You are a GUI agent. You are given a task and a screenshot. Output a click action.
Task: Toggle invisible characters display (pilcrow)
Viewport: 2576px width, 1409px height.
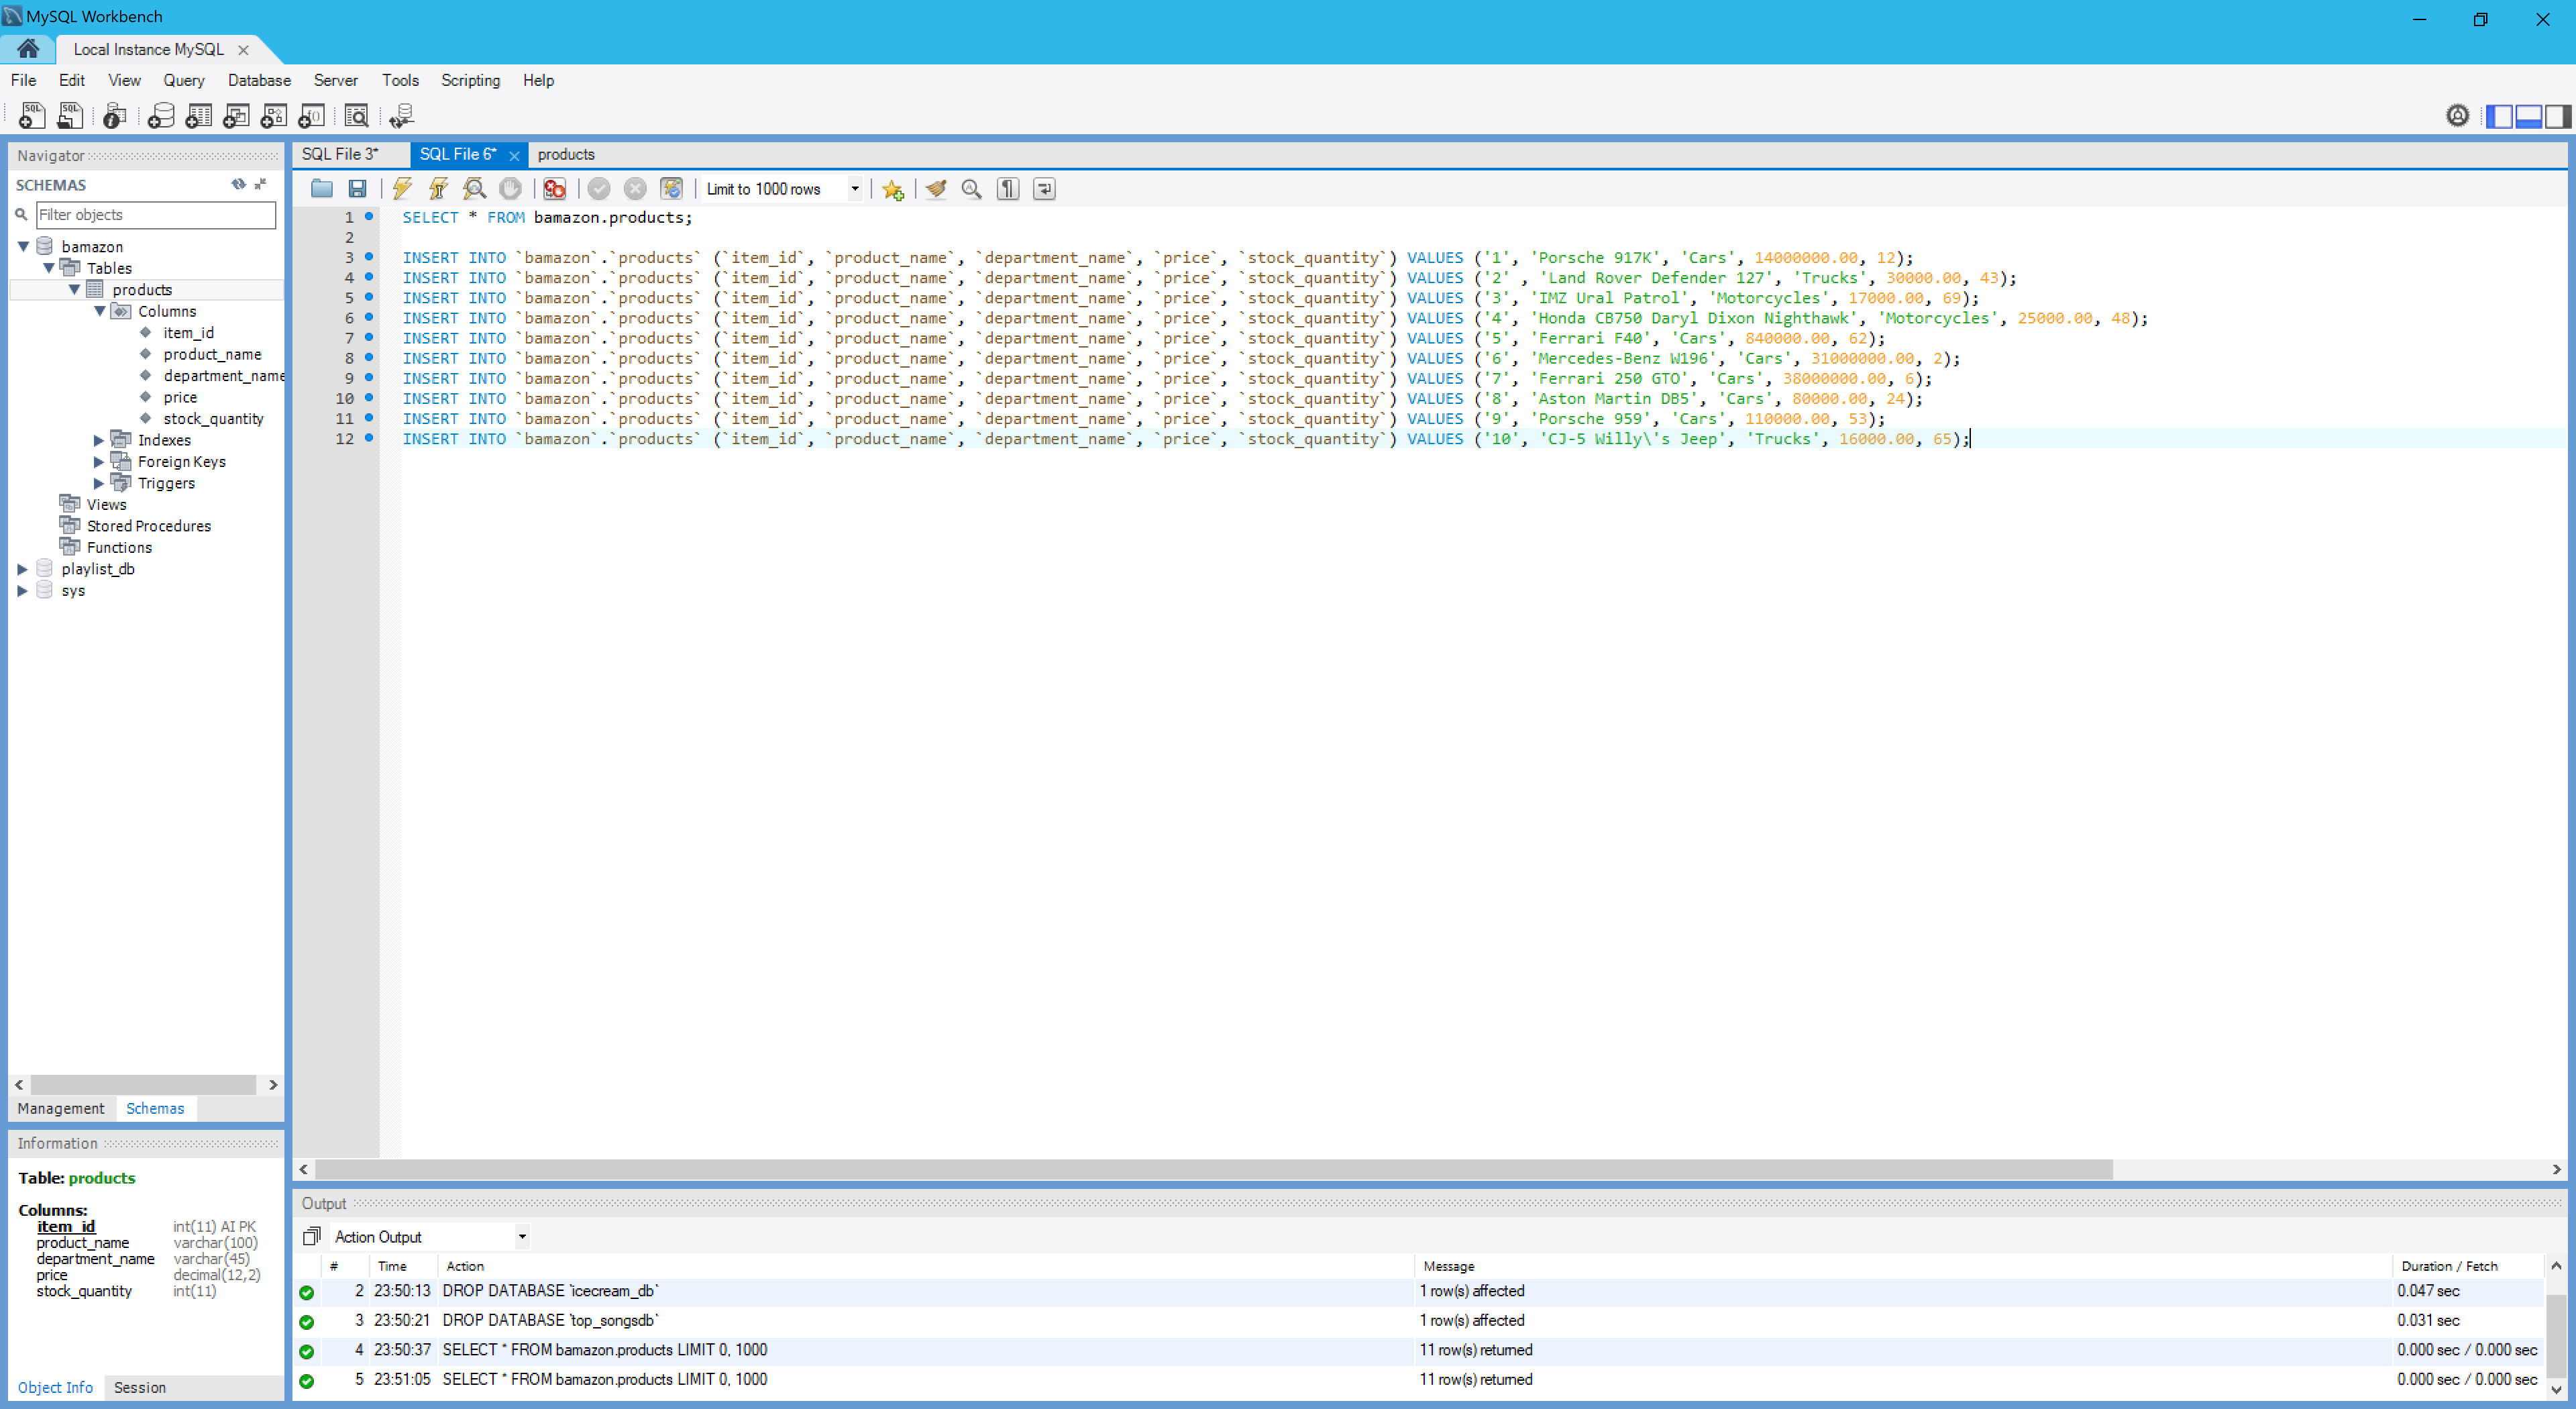pyautogui.click(x=1008, y=188)
